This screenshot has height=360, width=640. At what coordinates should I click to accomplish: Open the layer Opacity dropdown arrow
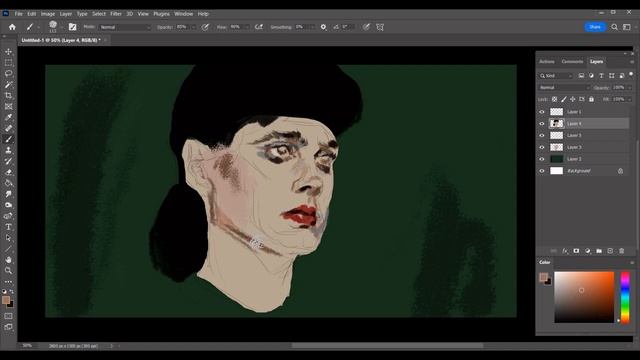click(629, 88)
